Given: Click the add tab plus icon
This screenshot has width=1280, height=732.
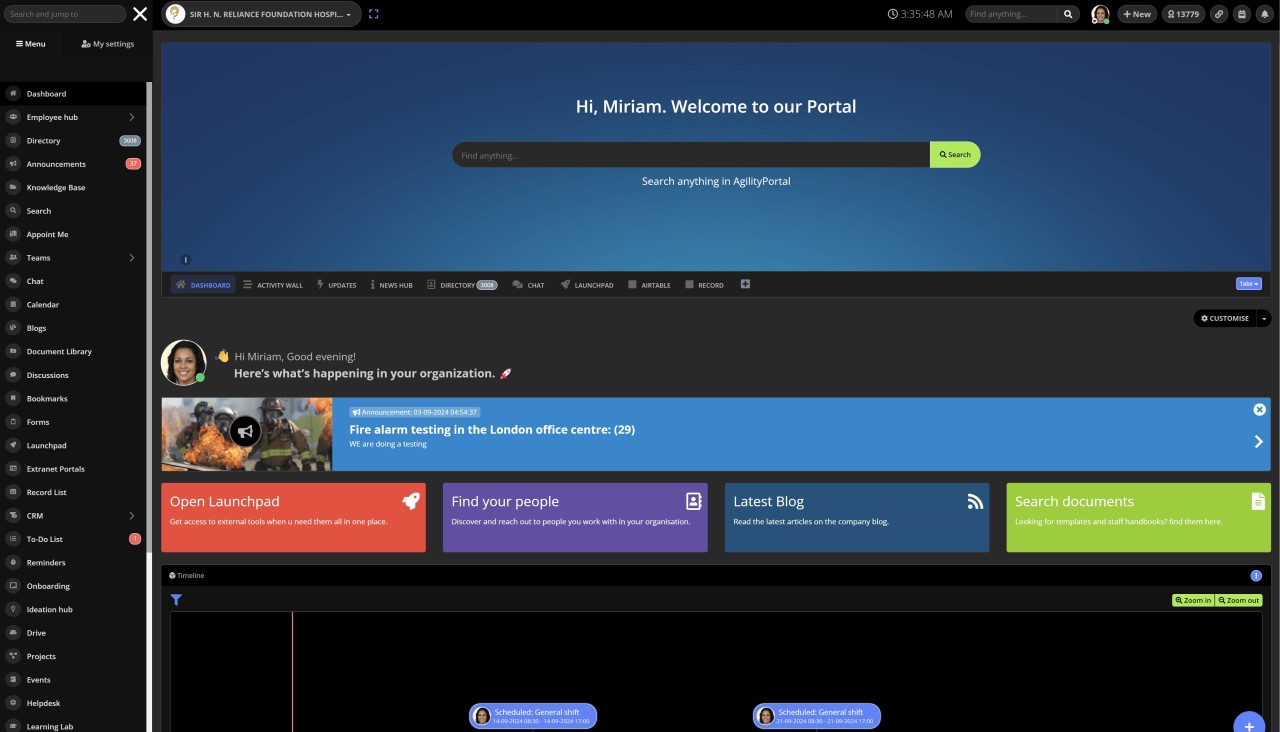Looking at the screenshot, I should coord(745,285).
